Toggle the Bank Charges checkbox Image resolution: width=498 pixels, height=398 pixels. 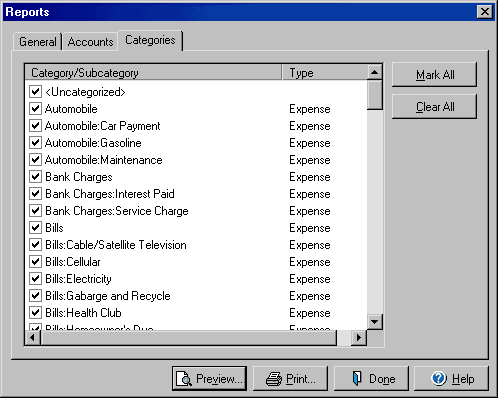35,176
